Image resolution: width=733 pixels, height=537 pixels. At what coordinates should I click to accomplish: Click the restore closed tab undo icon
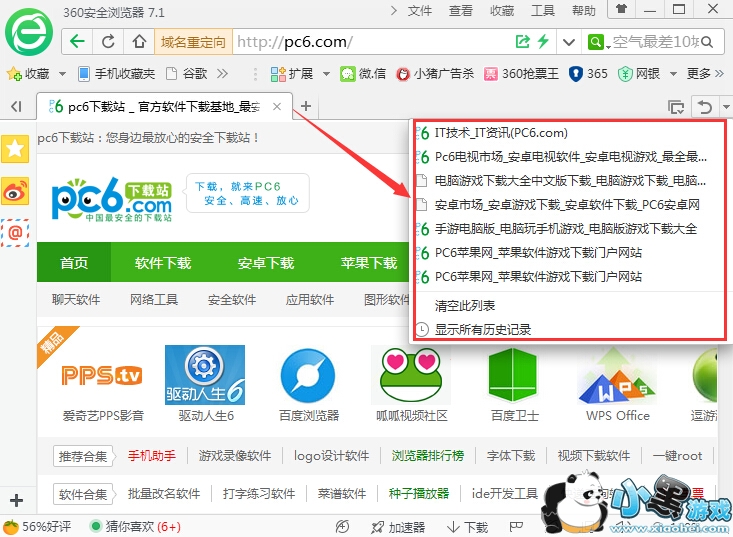(704, 107)
